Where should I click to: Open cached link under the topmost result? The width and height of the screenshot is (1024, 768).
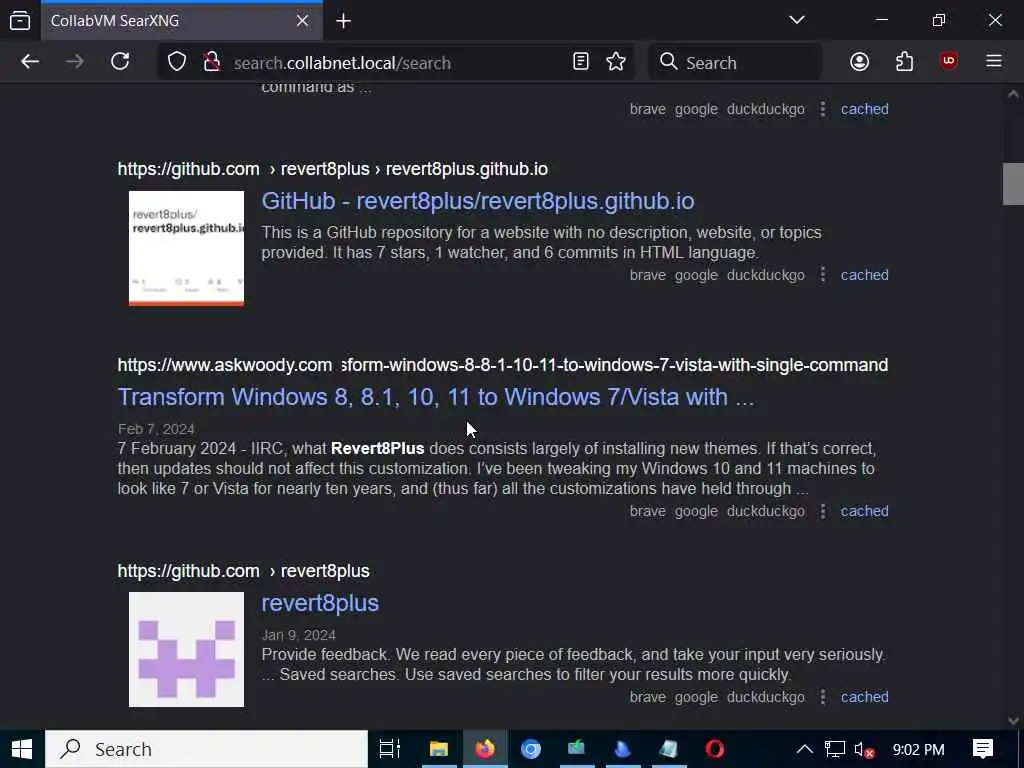[864, 109]
